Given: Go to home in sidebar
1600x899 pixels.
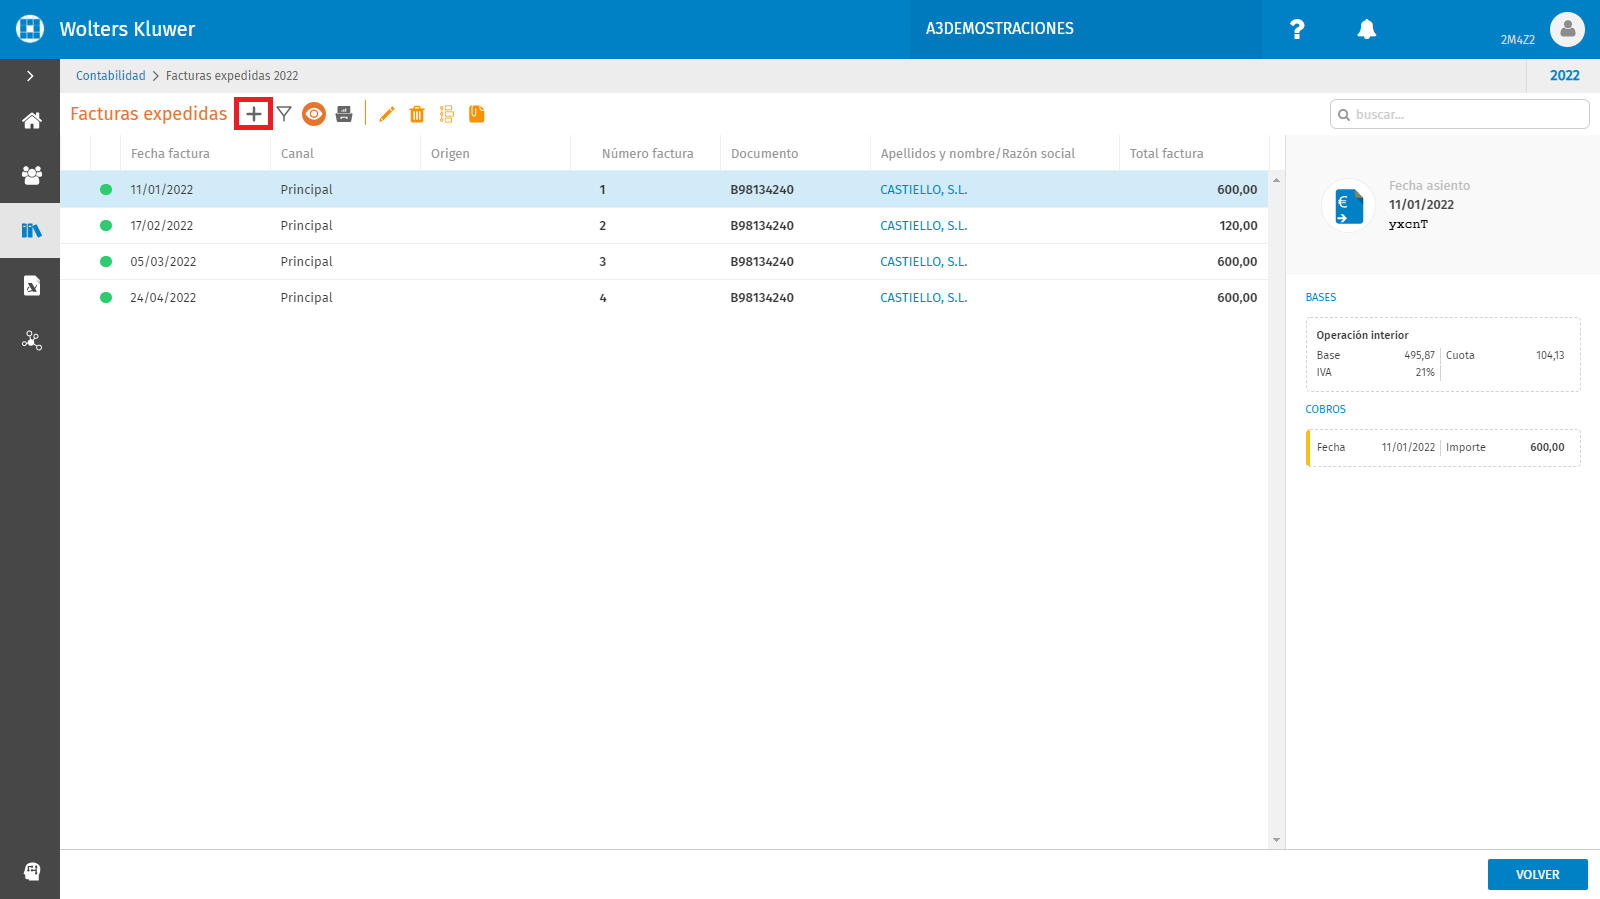Looking at the screenshot, I should [x=32, y=121].
